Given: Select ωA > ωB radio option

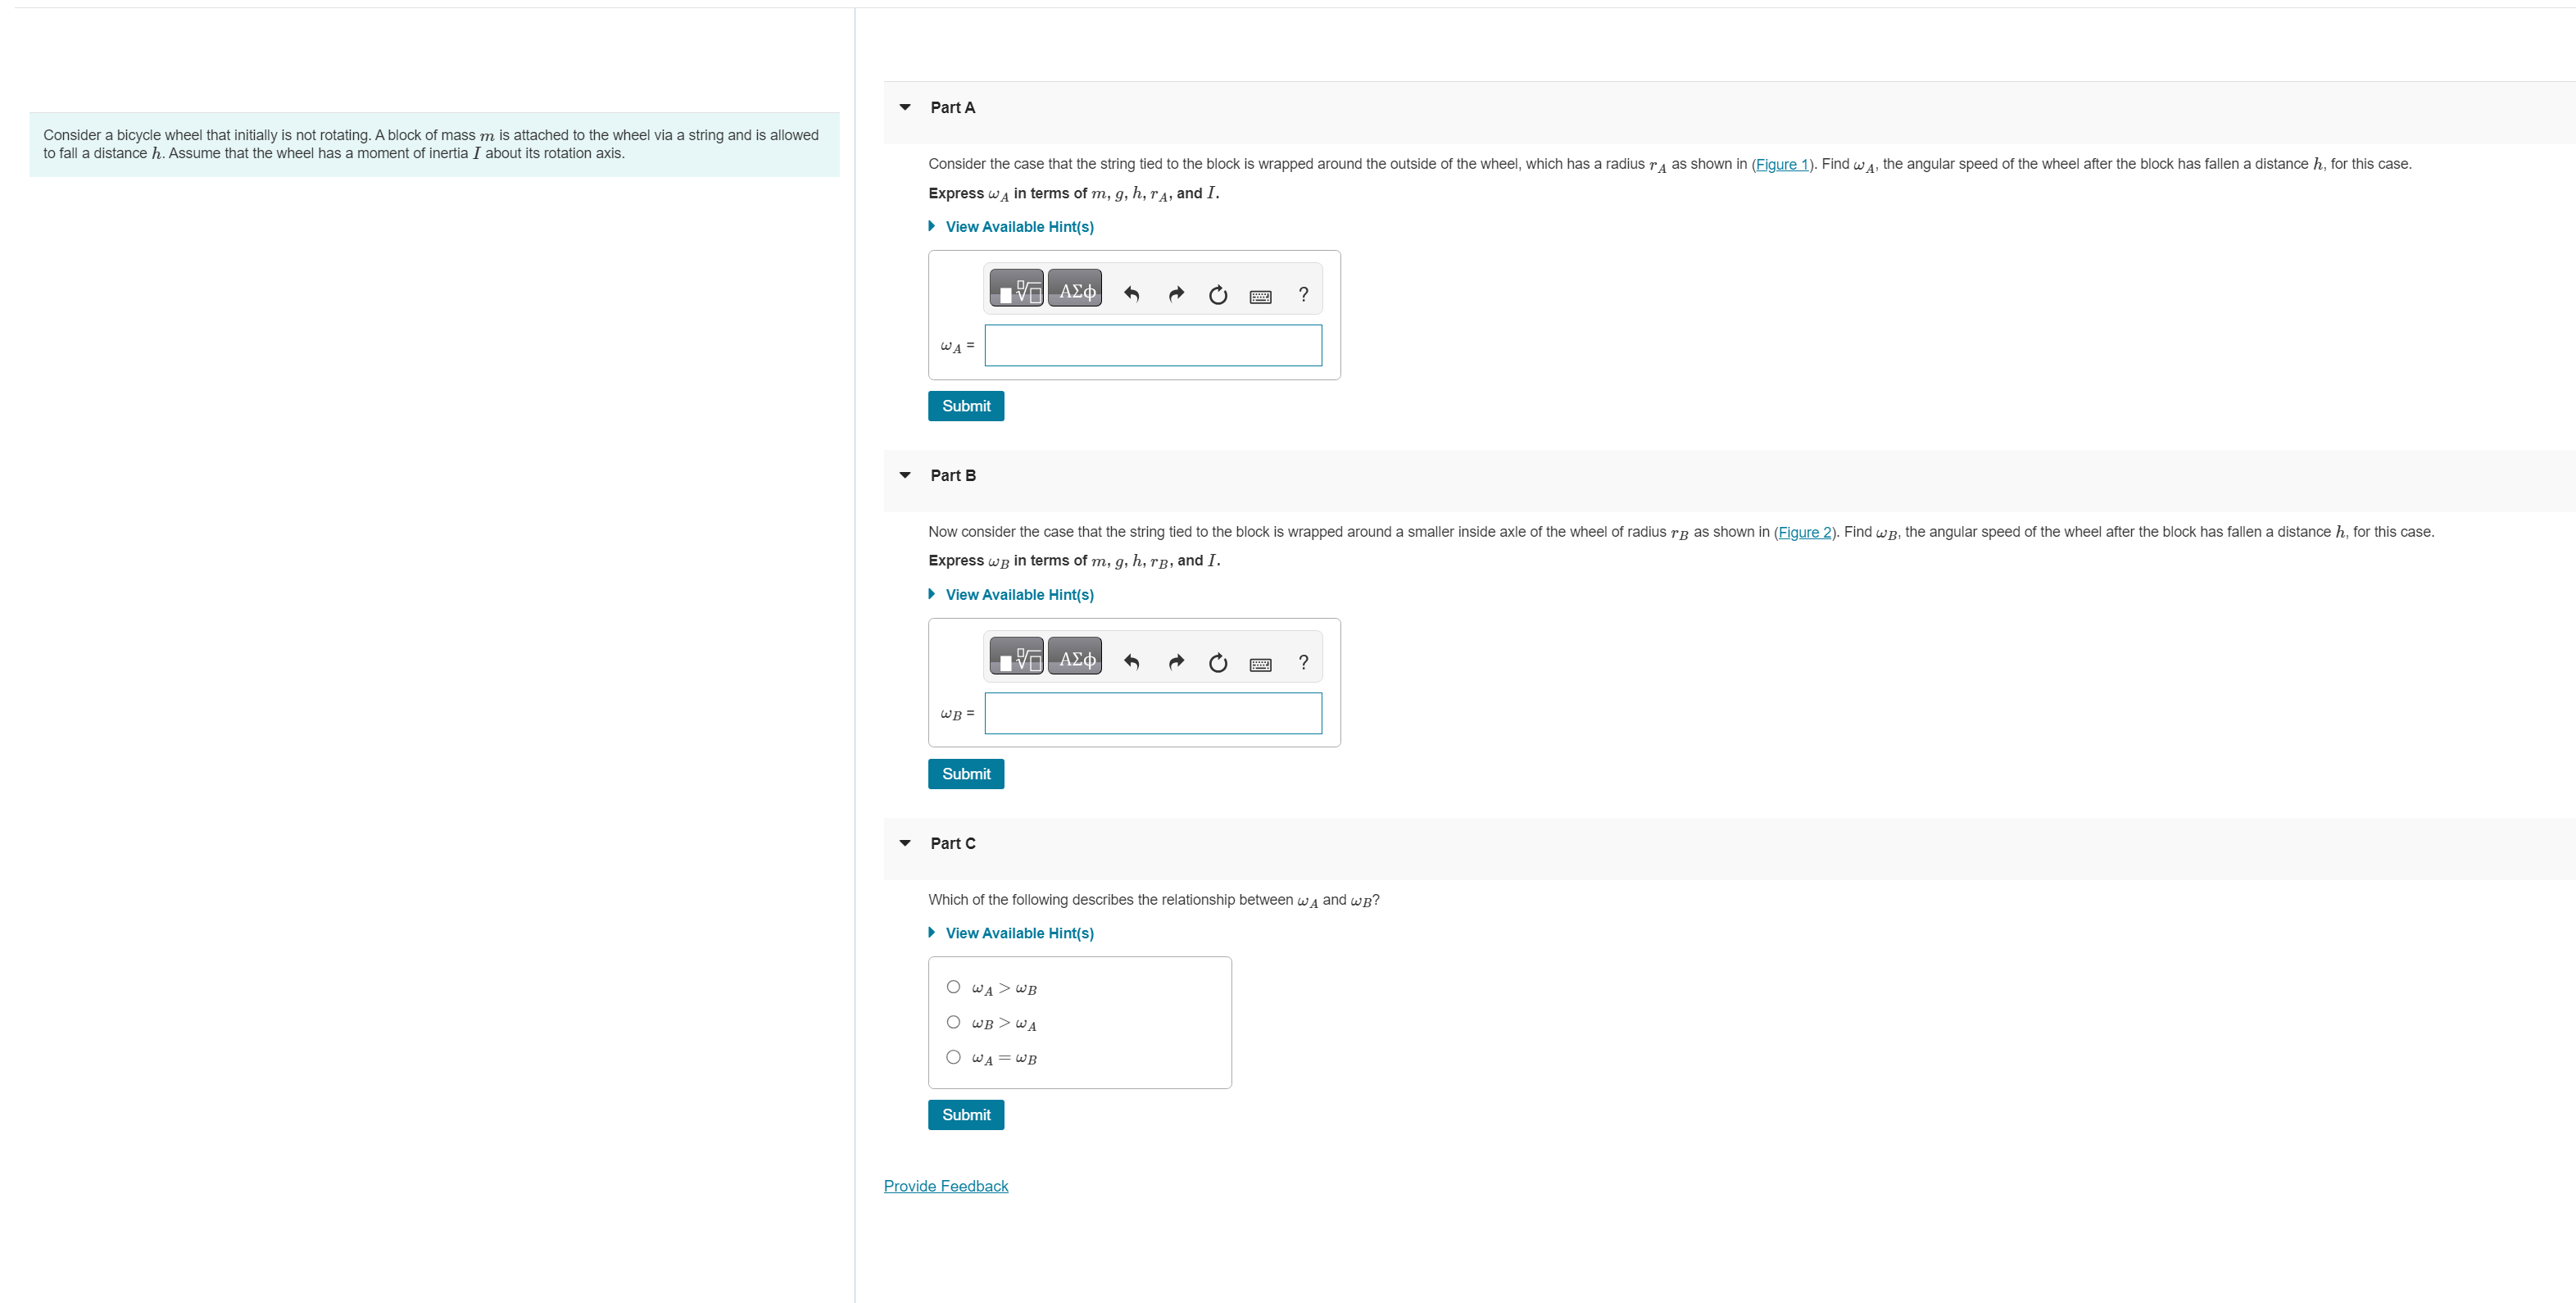Looking at the screenshot, I should [953, 987].
